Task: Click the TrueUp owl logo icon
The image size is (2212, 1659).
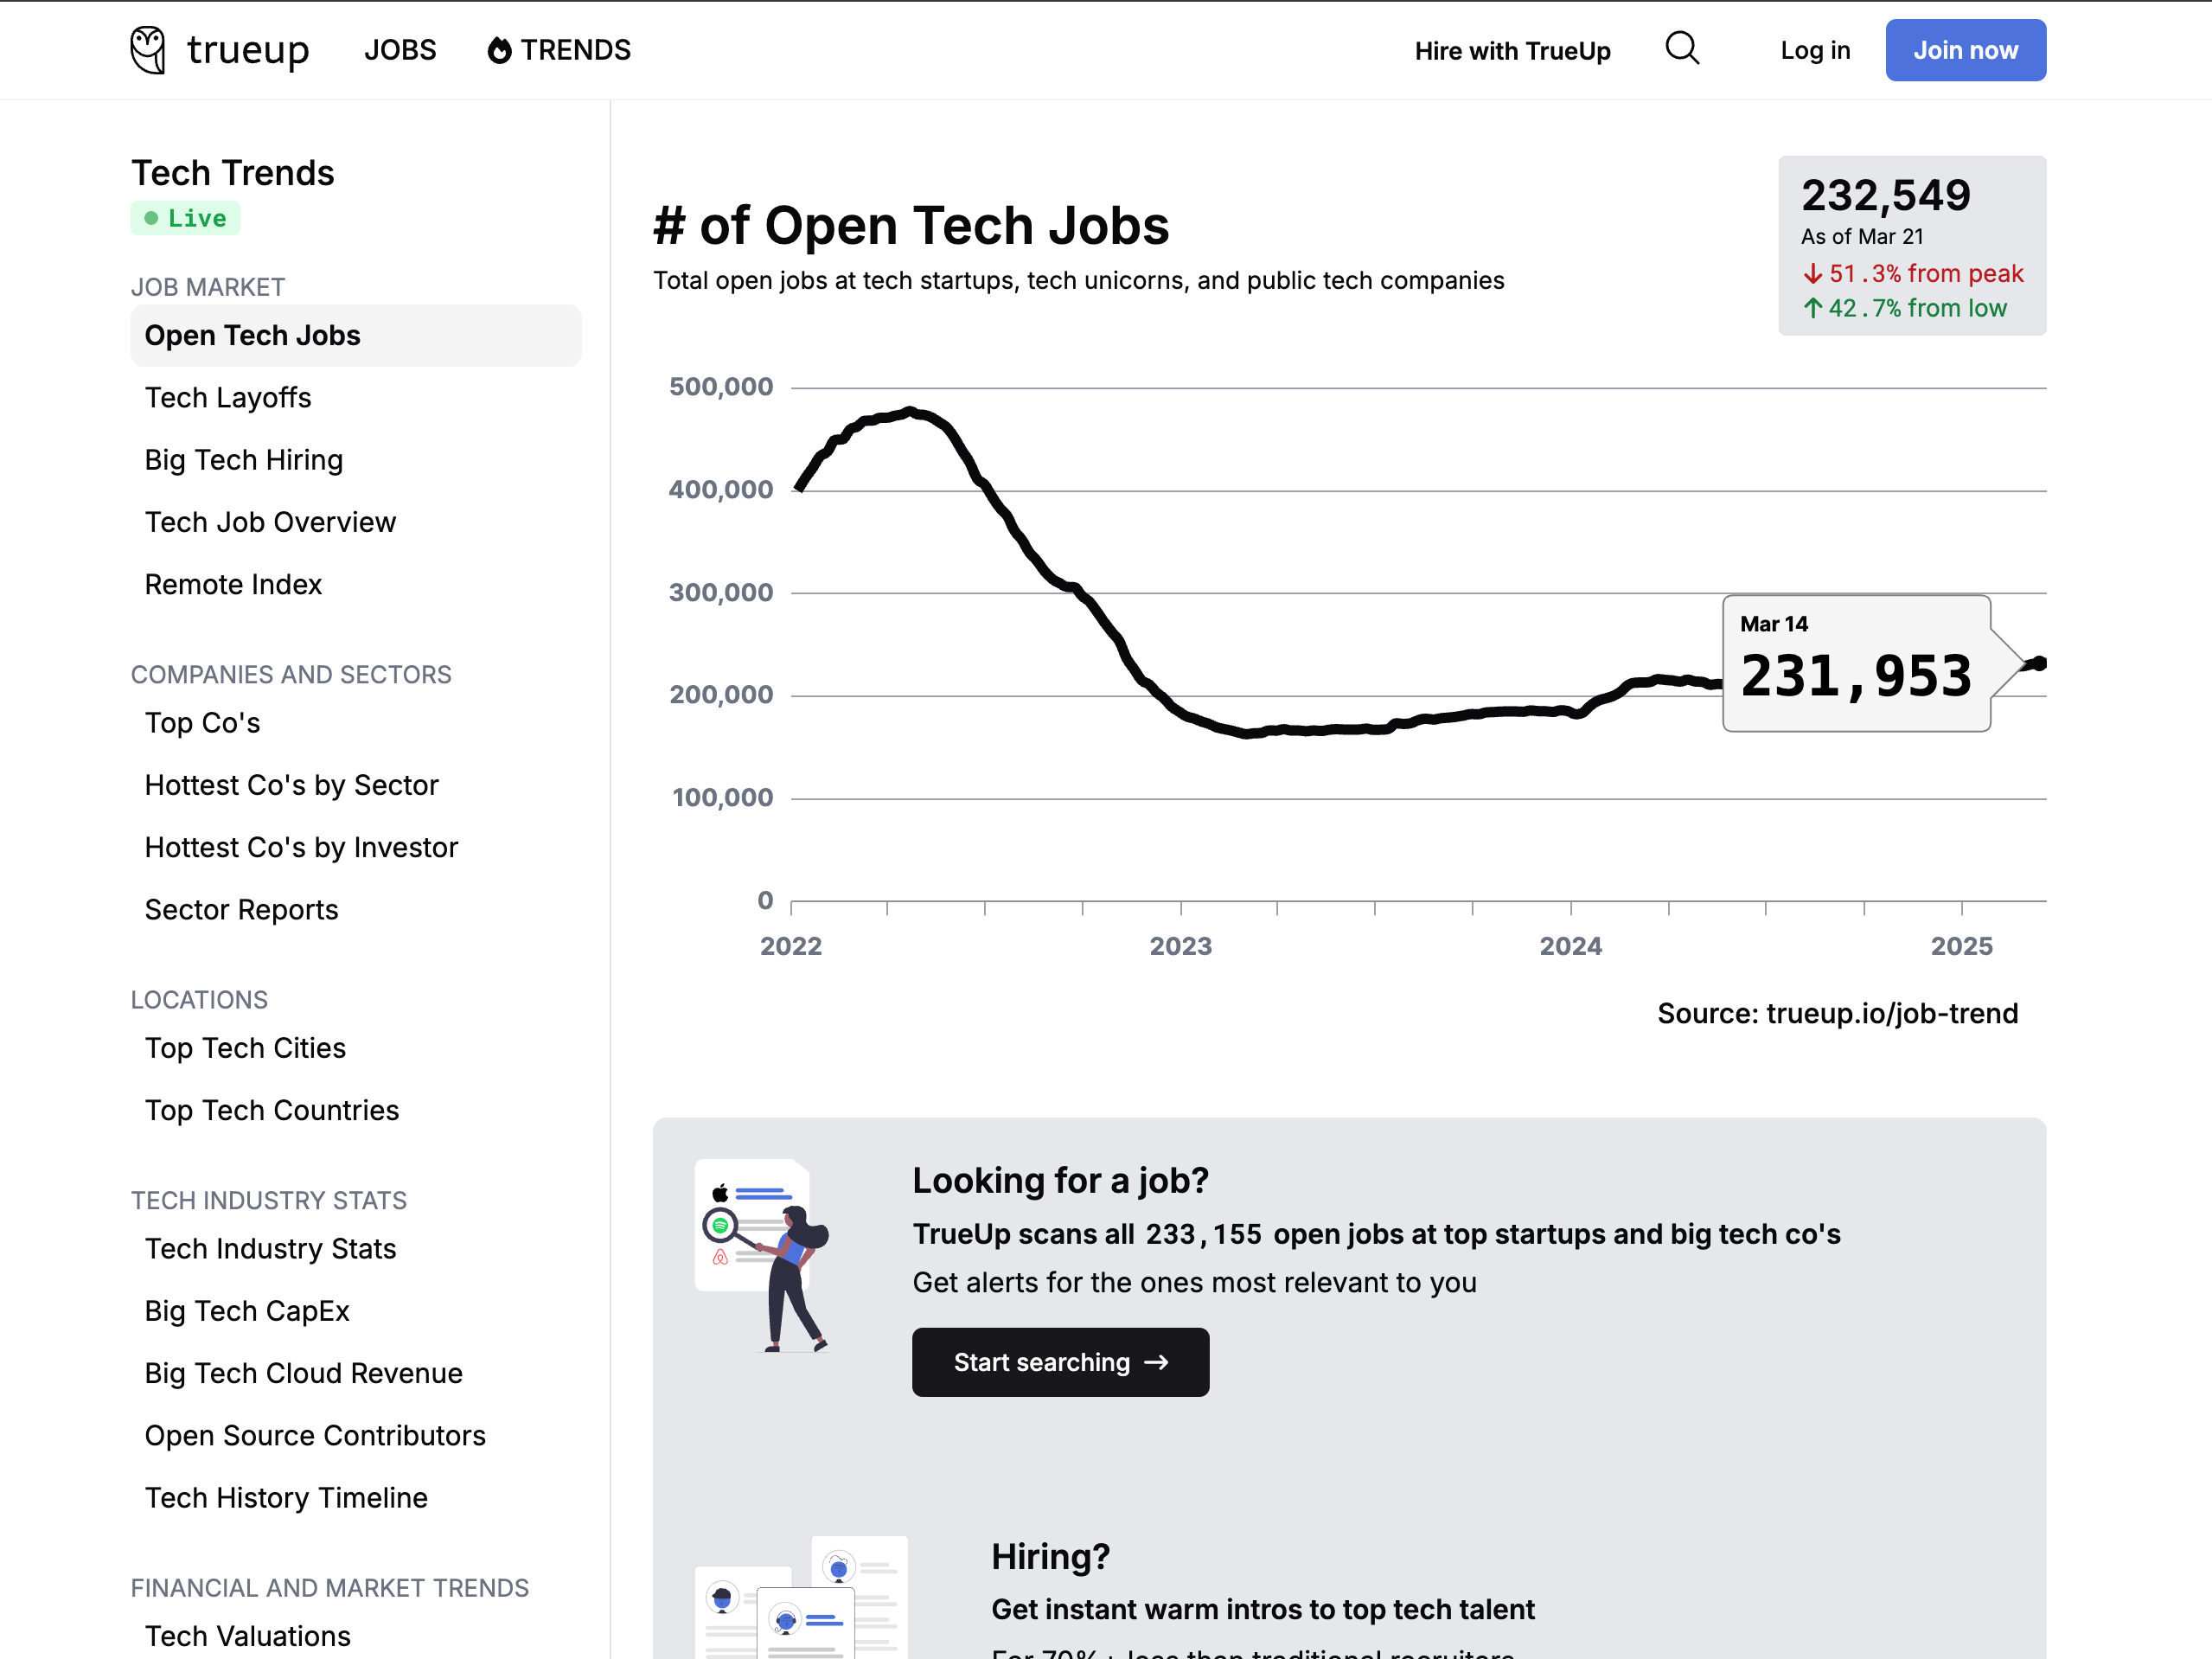Action: click(x=148, y=49)
